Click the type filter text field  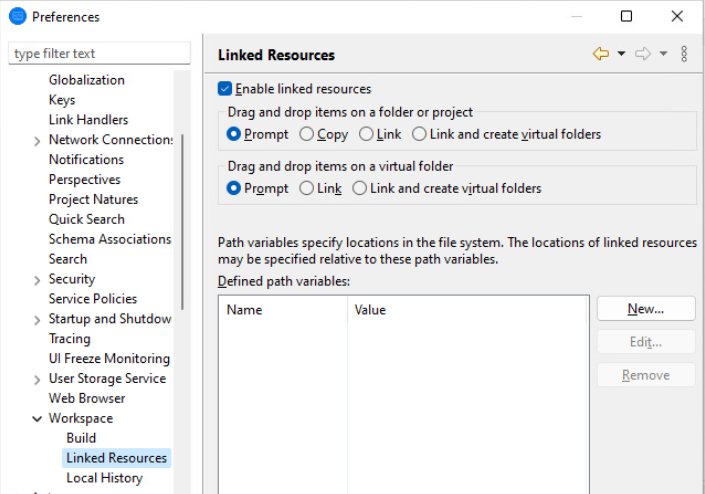pyautogui.click(x=99, y=53)
